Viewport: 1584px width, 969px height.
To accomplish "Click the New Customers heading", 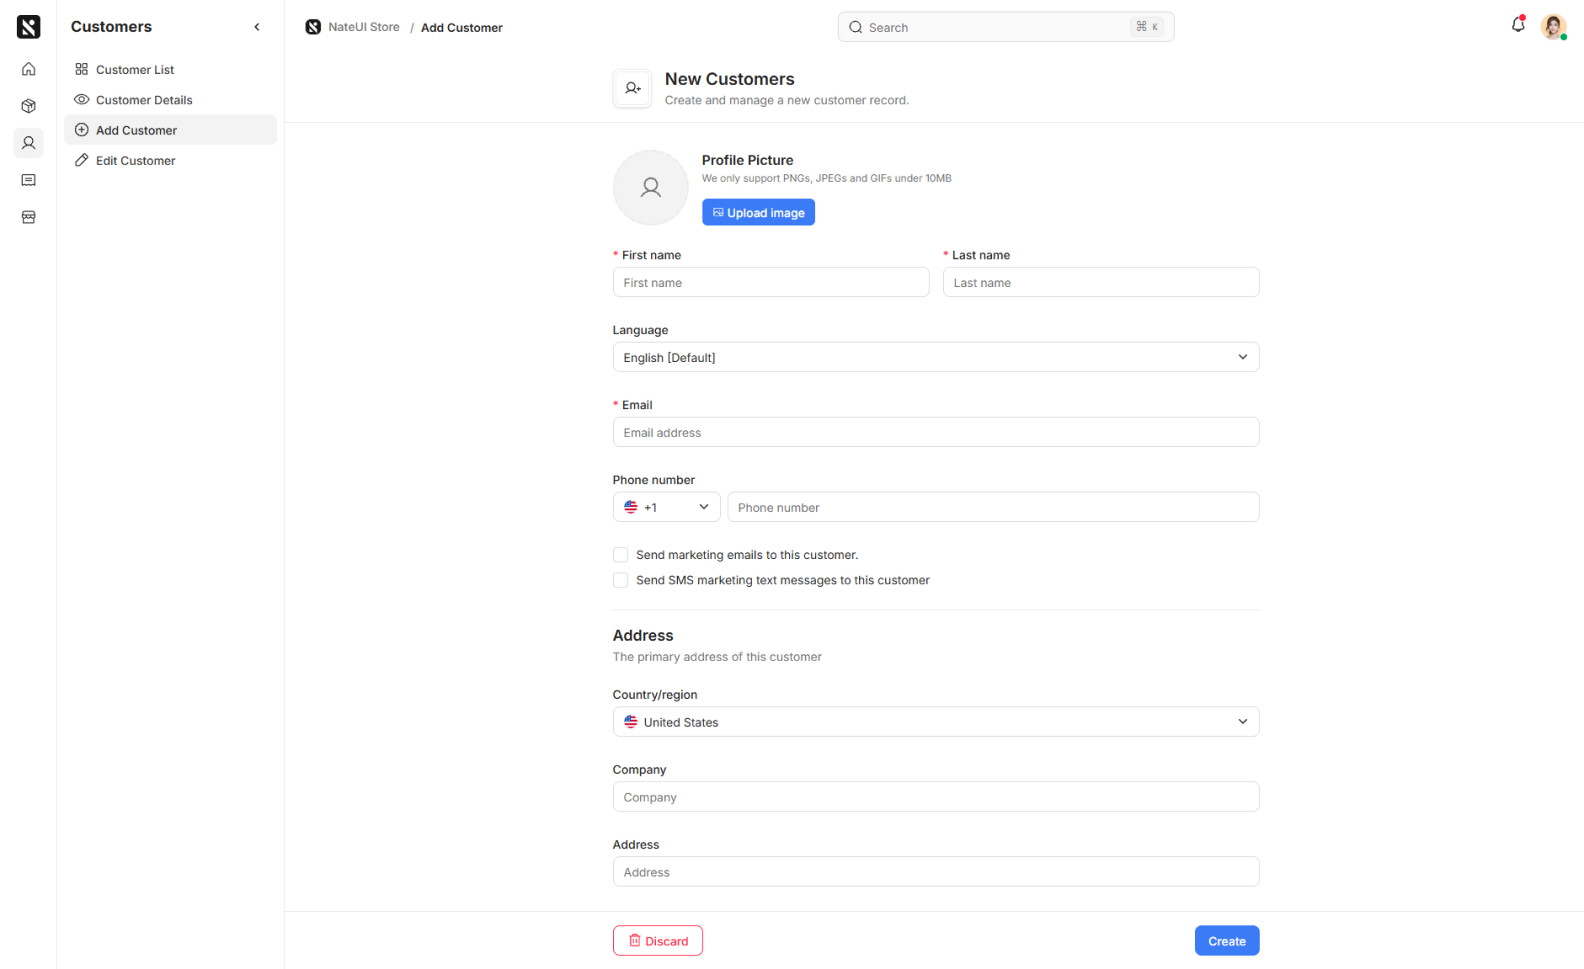I will (730, 79).
